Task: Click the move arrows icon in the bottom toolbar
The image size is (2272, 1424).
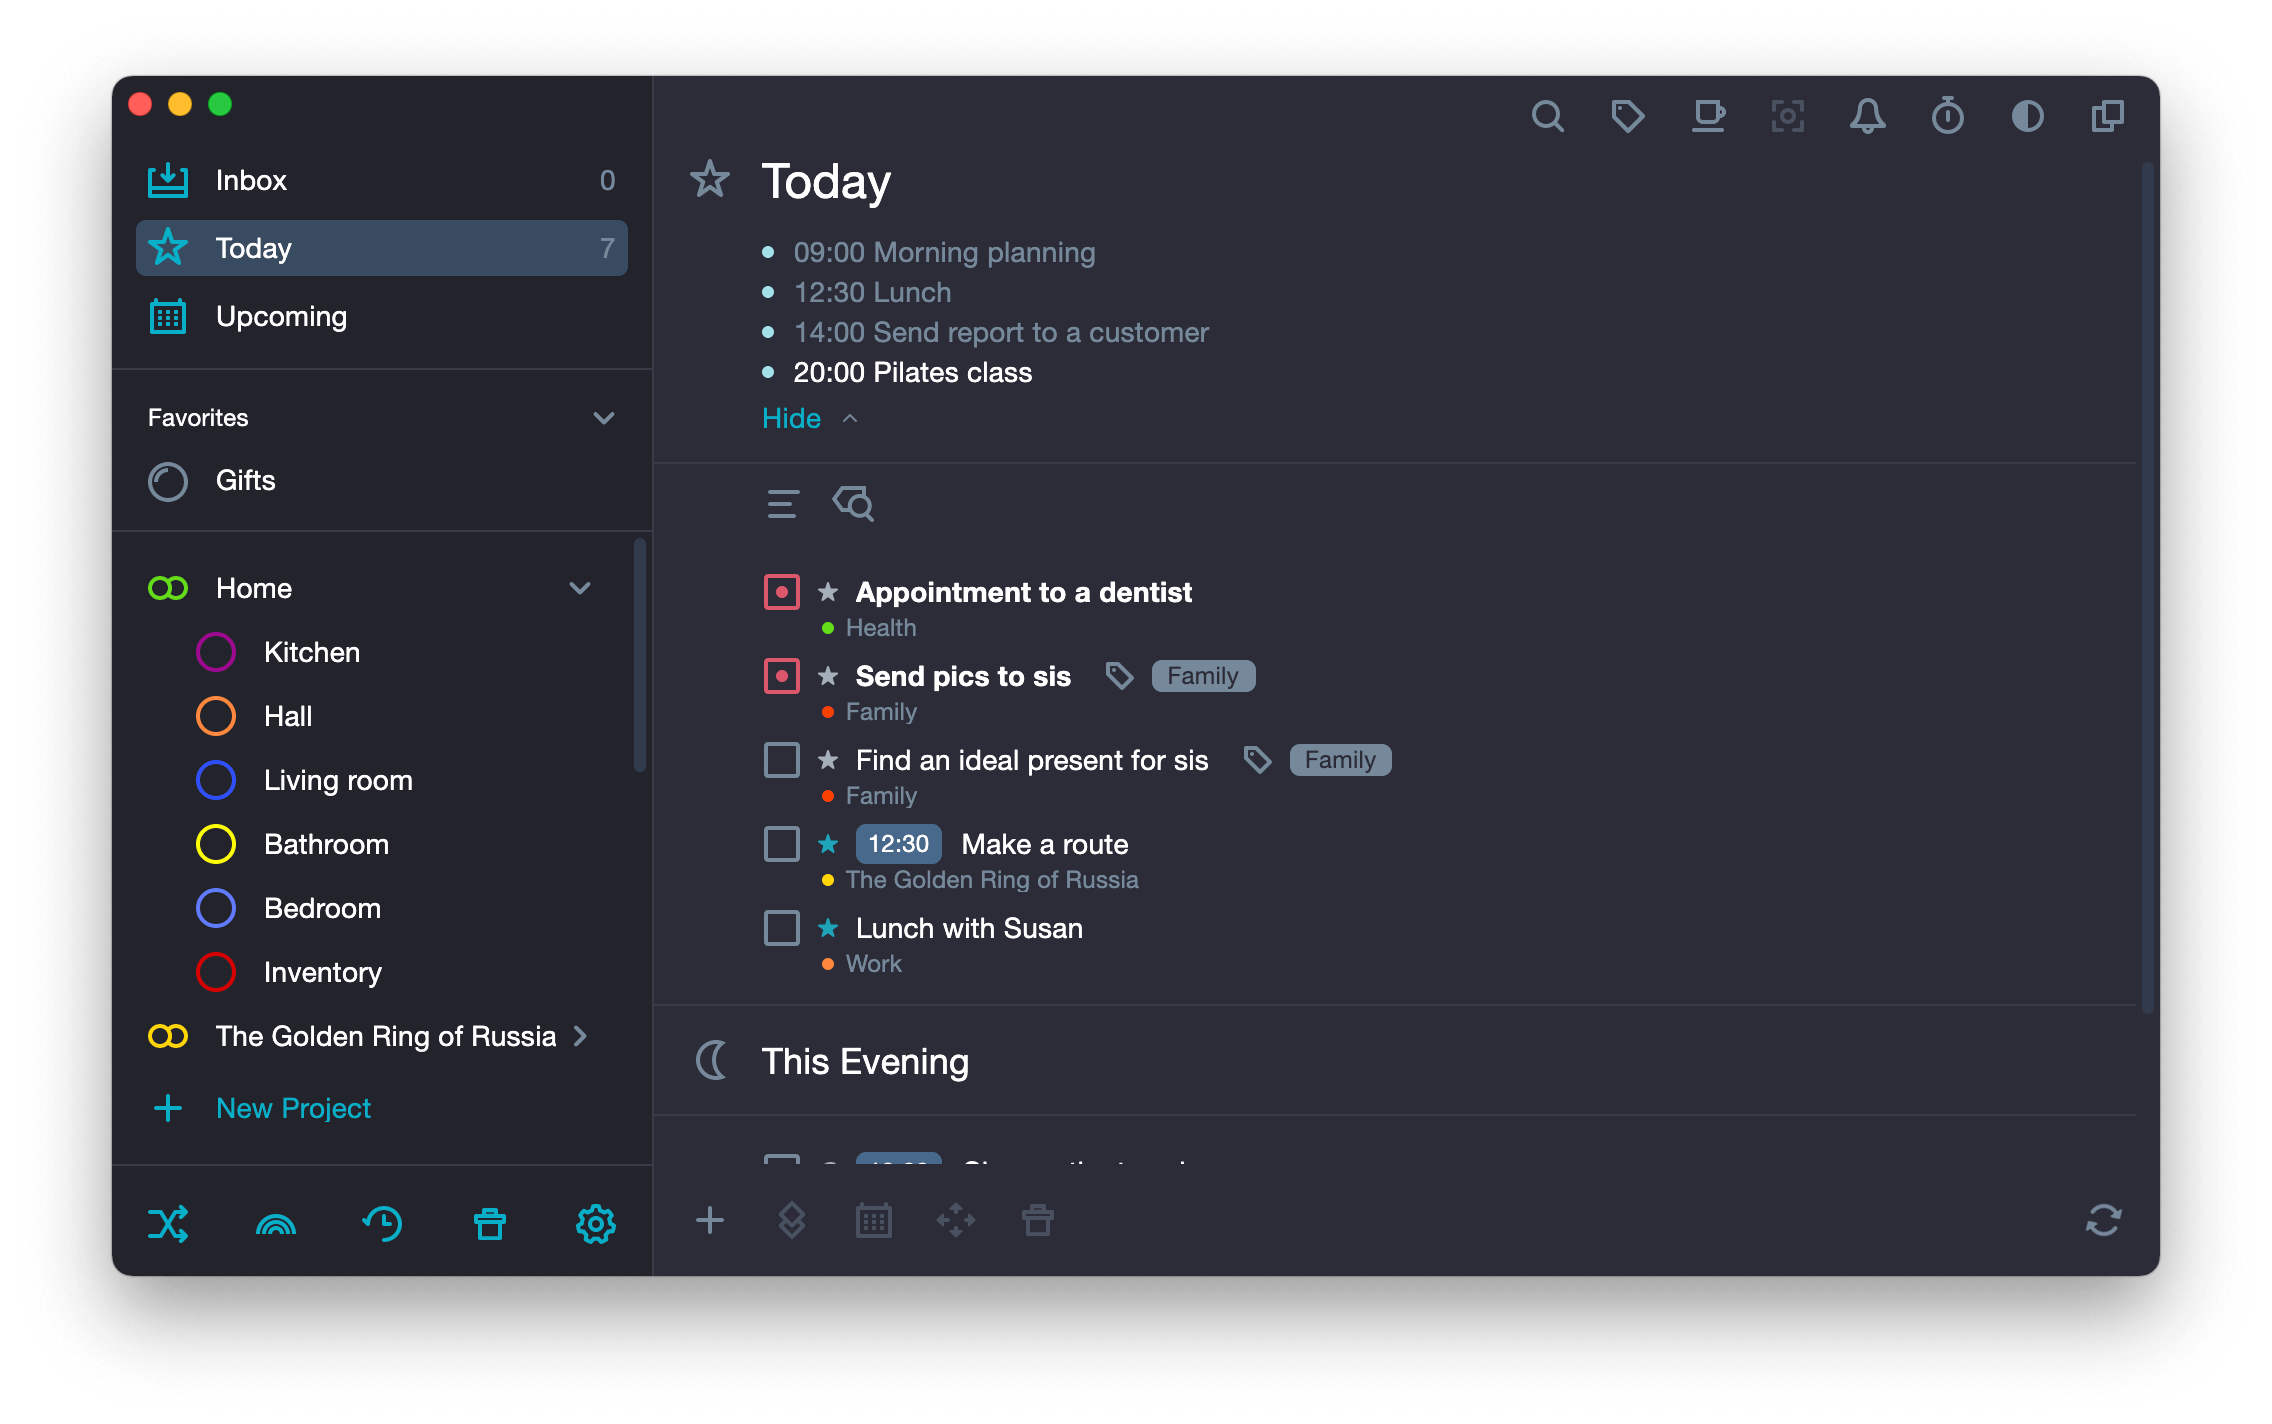Action: click(956, 1220)
